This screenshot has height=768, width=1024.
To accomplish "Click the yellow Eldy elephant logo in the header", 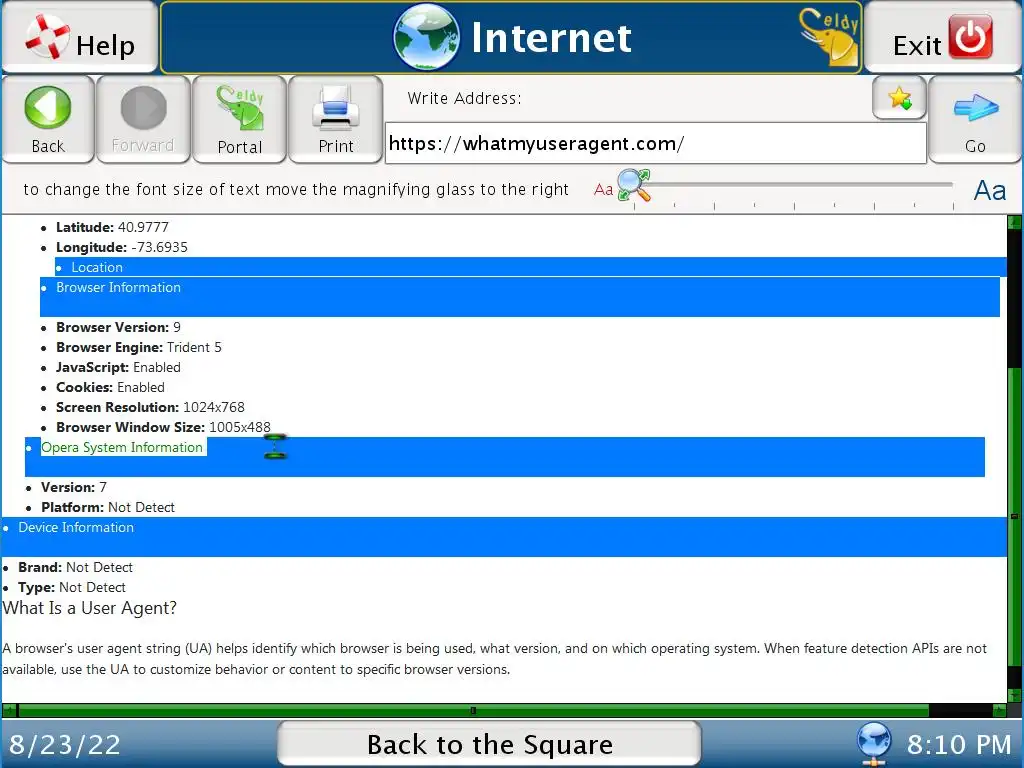I will pyautogui.click(x=829, y=37).
